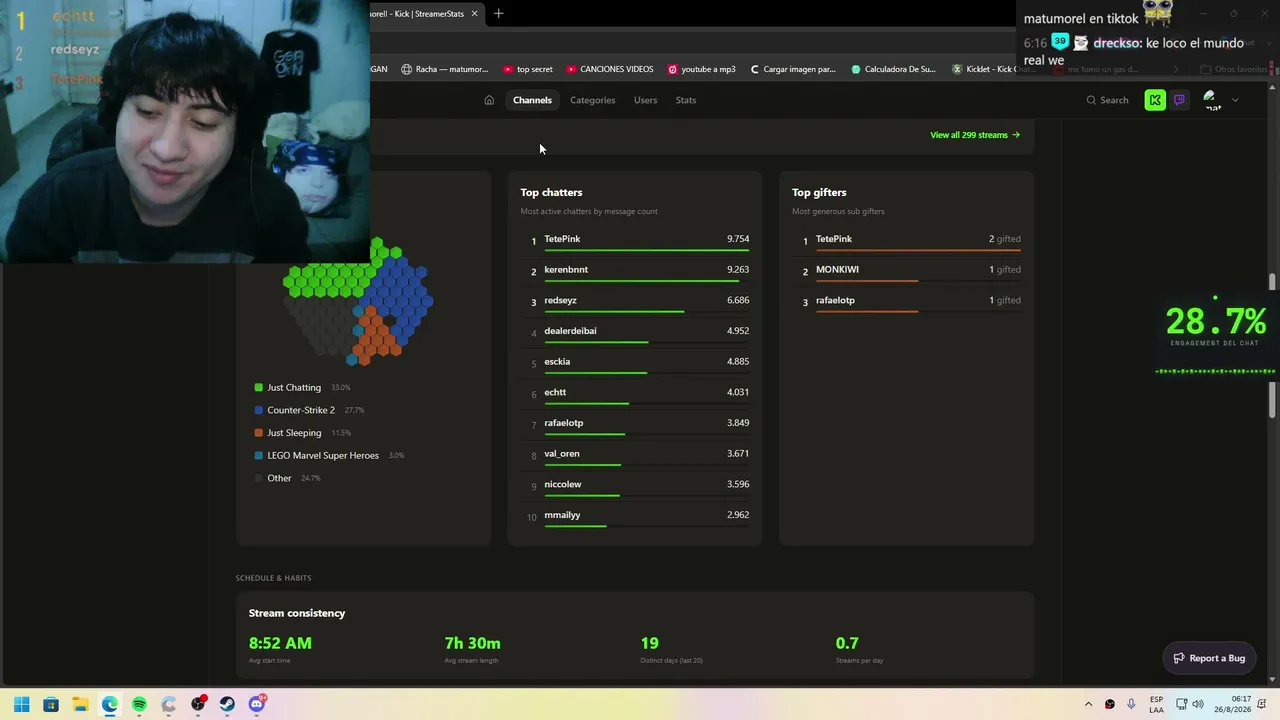This screenshot has height=720, width=1280.
Task: Click the 8:52 AM avg start time
Action: point(280,643)
